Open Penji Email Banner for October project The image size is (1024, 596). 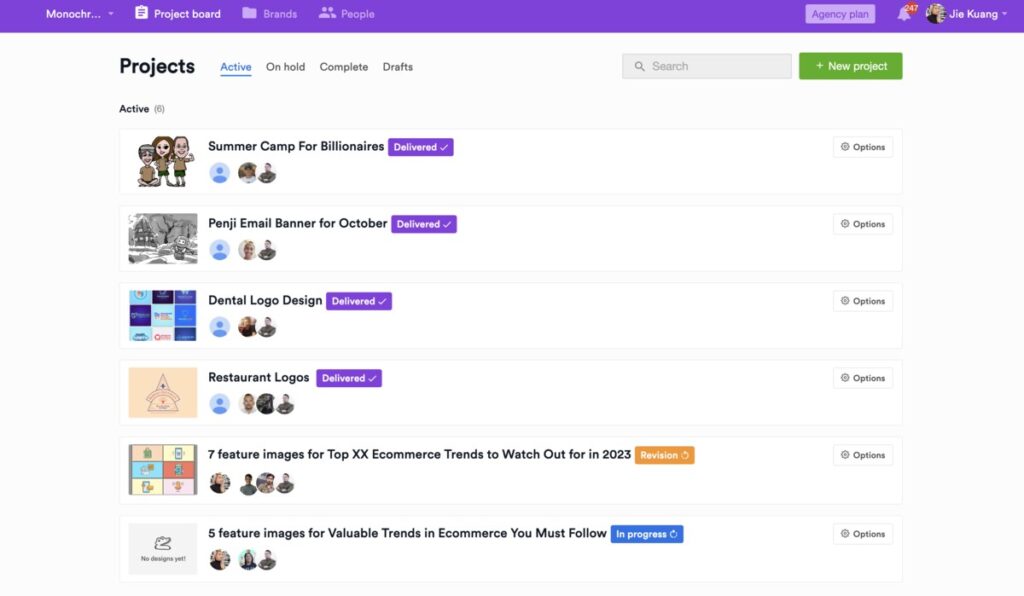coord(297,223)
